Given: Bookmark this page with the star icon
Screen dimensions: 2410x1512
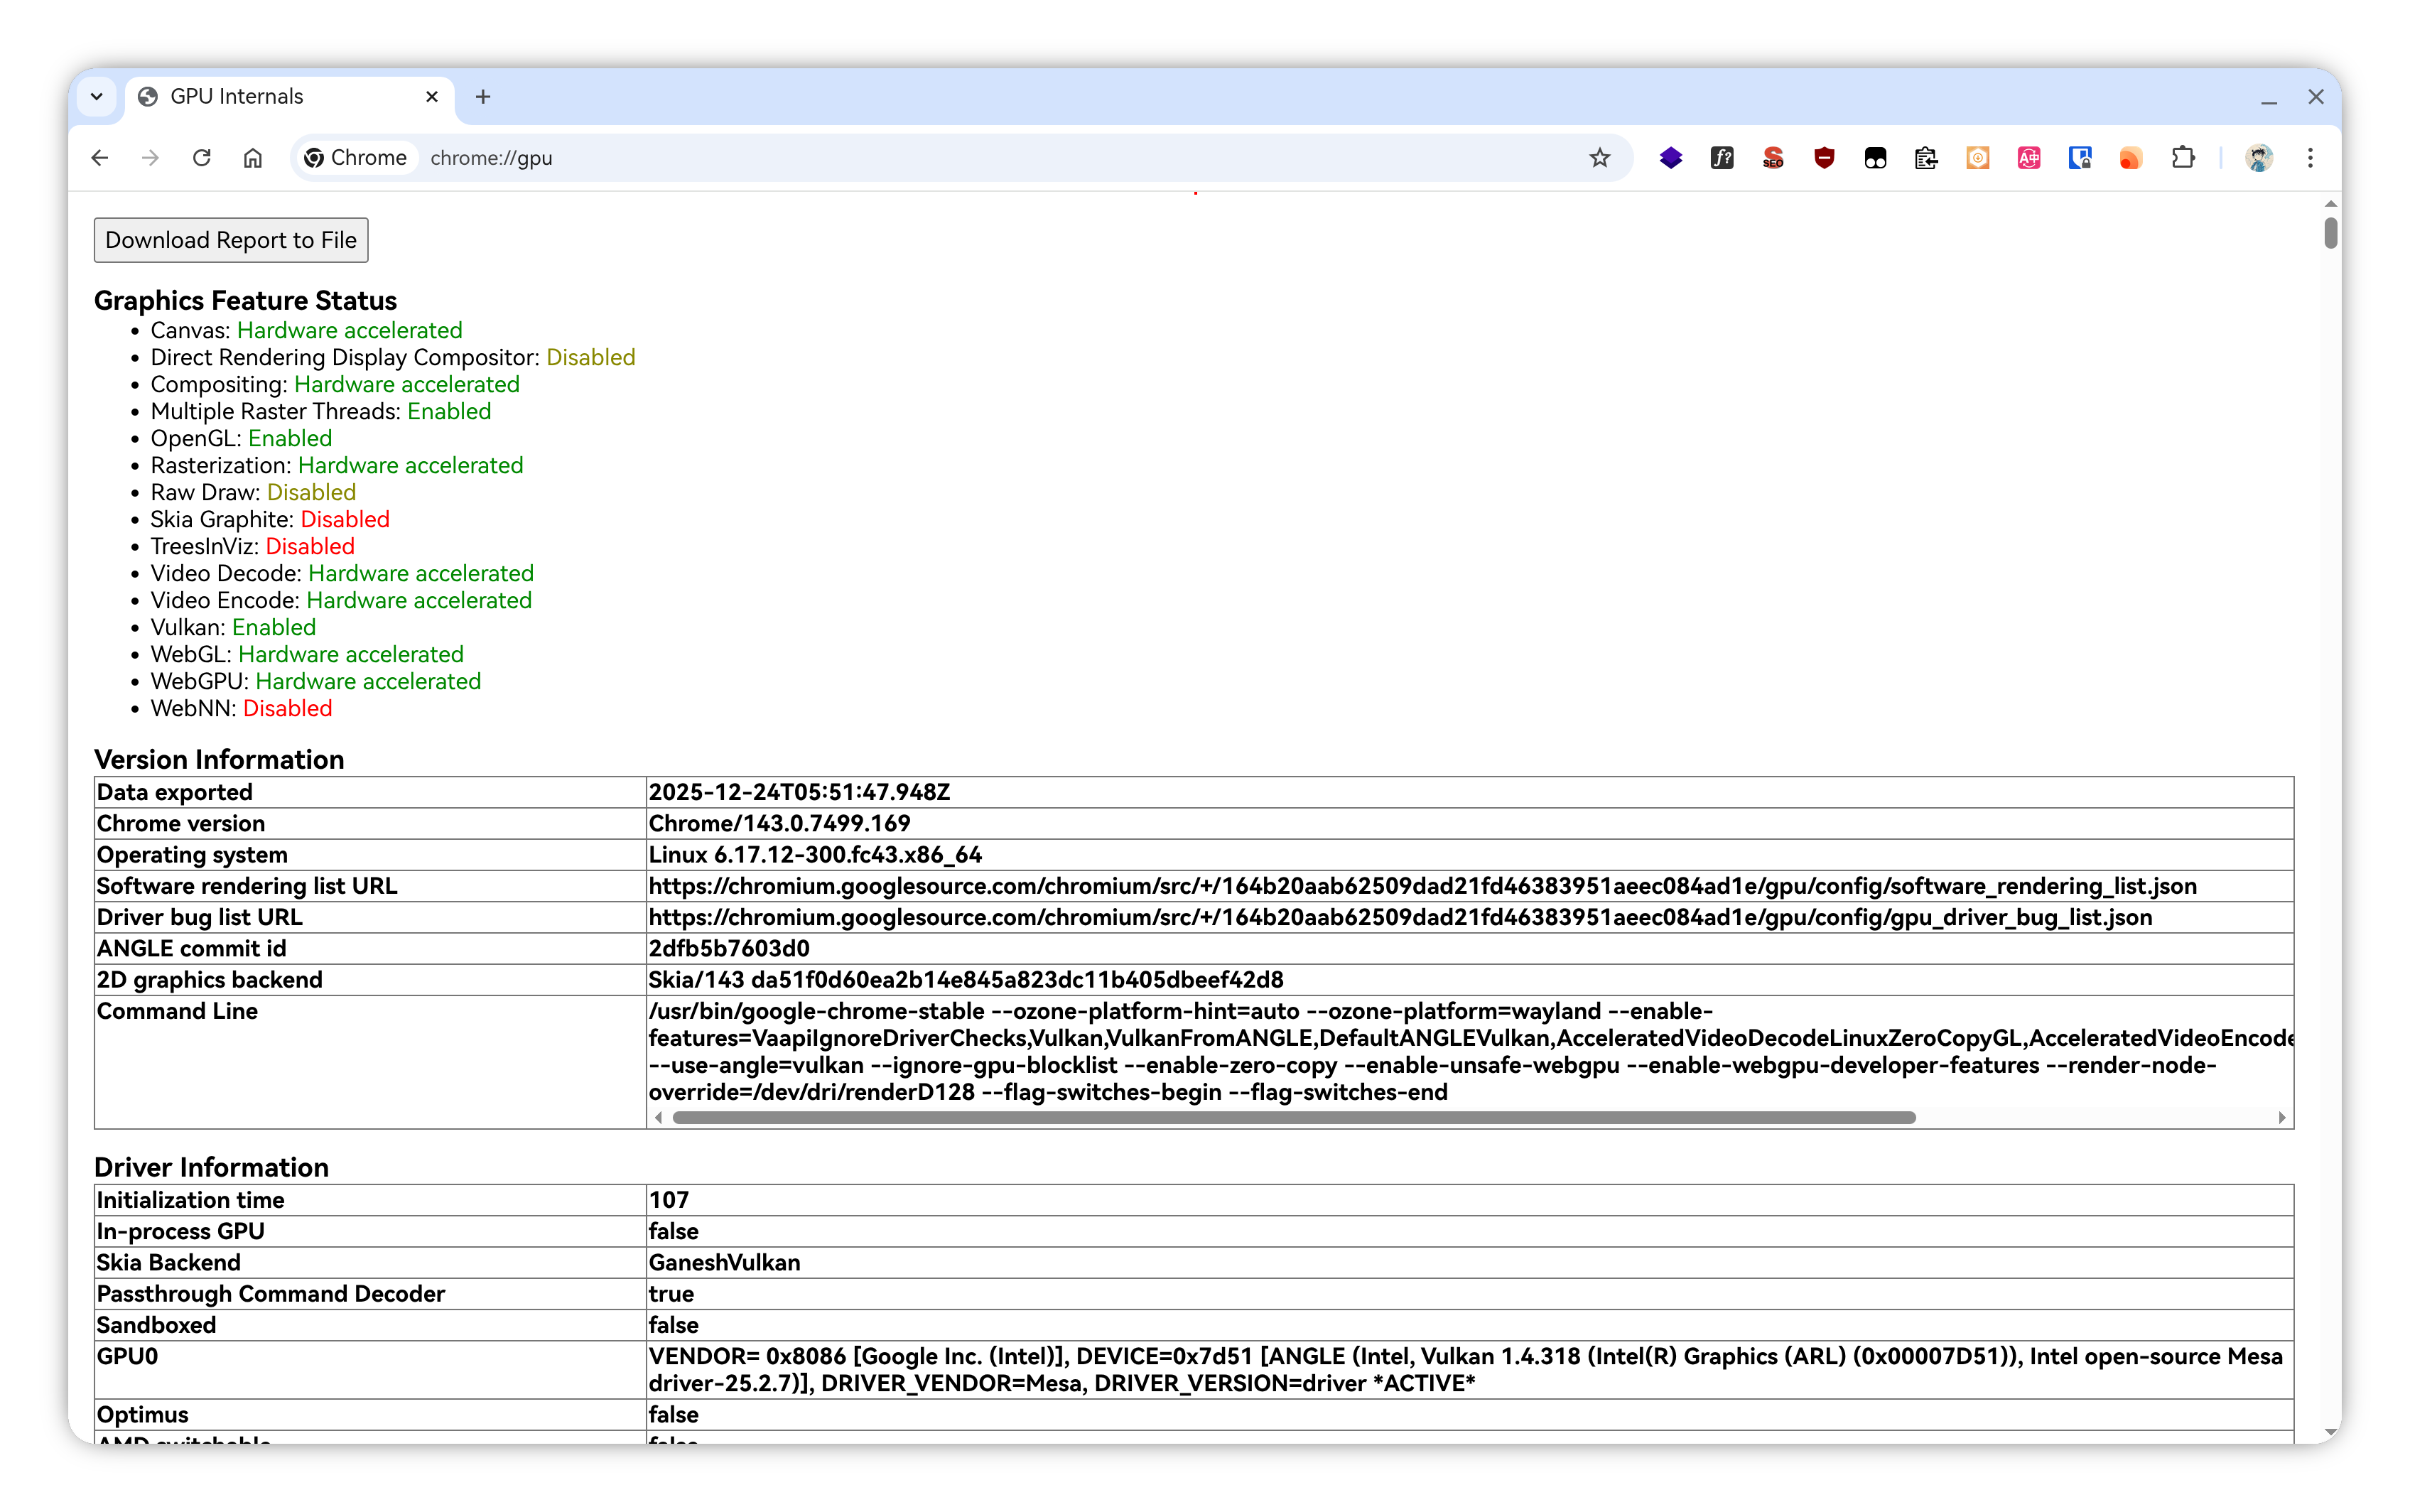Looking at the screenshot, I should 1599,158.
